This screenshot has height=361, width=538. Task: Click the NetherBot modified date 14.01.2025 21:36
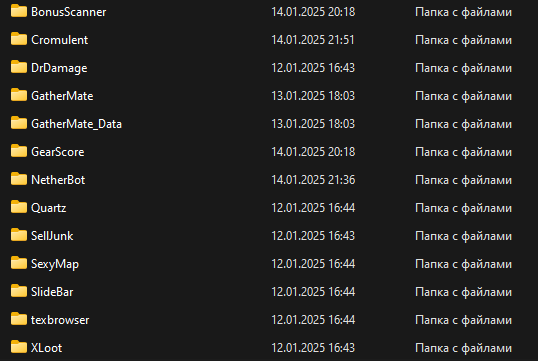313,180
